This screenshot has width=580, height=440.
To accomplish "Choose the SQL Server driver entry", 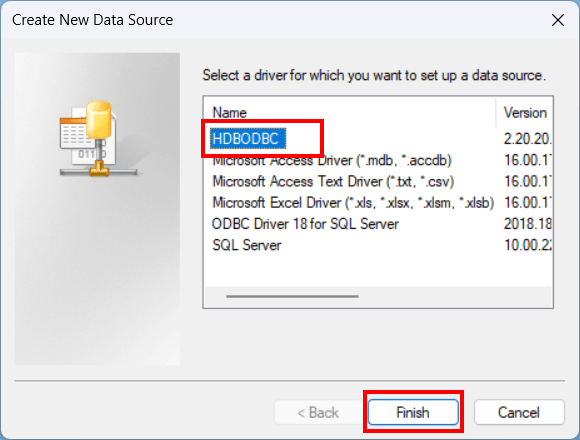I will 247,245.
